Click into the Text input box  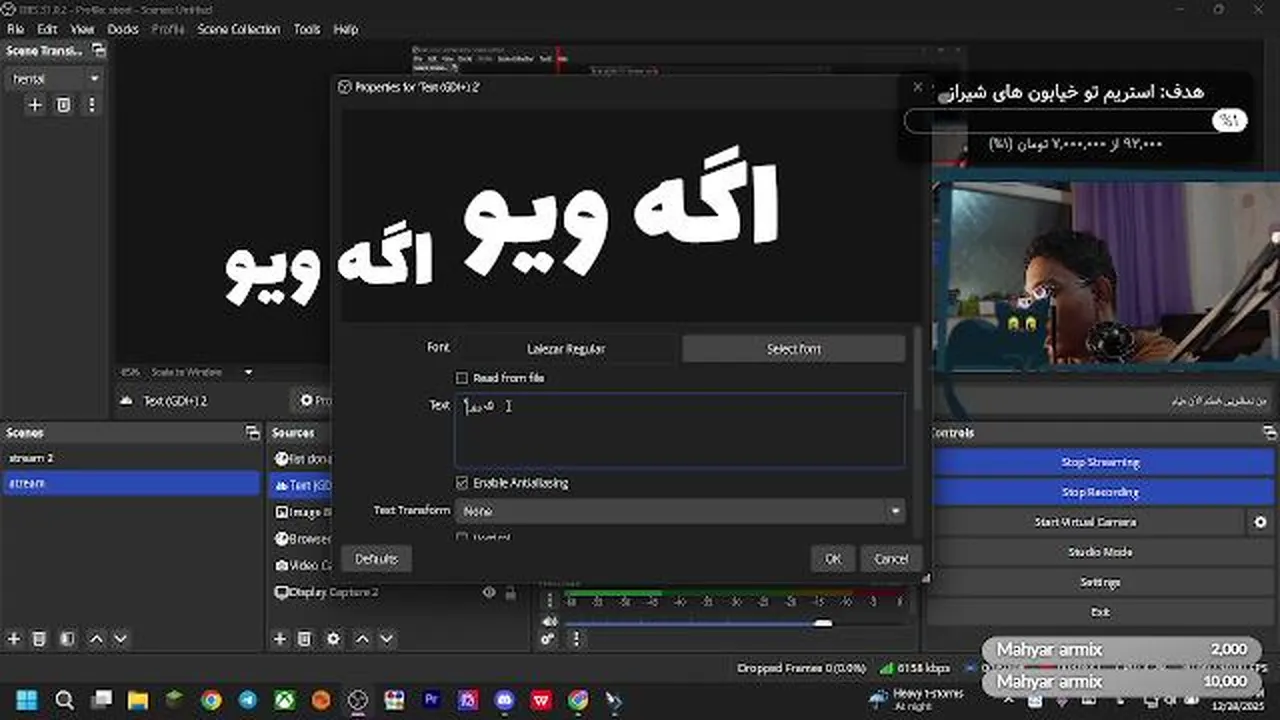tap(680, 430)
